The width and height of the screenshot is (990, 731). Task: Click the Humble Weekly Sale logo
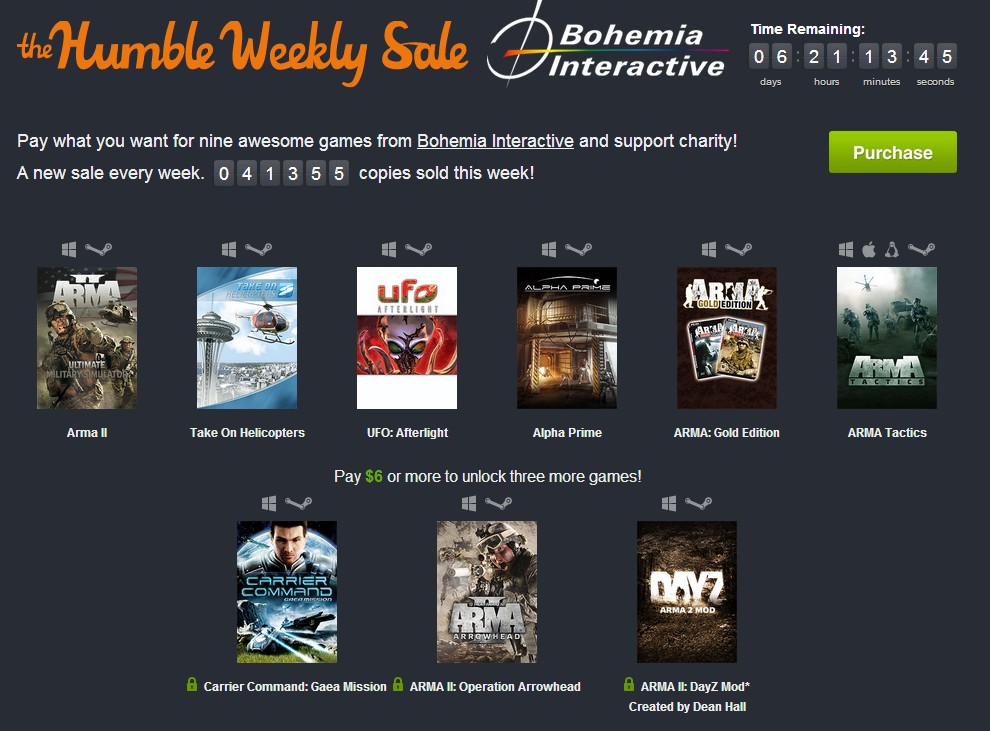click(242, 51)
